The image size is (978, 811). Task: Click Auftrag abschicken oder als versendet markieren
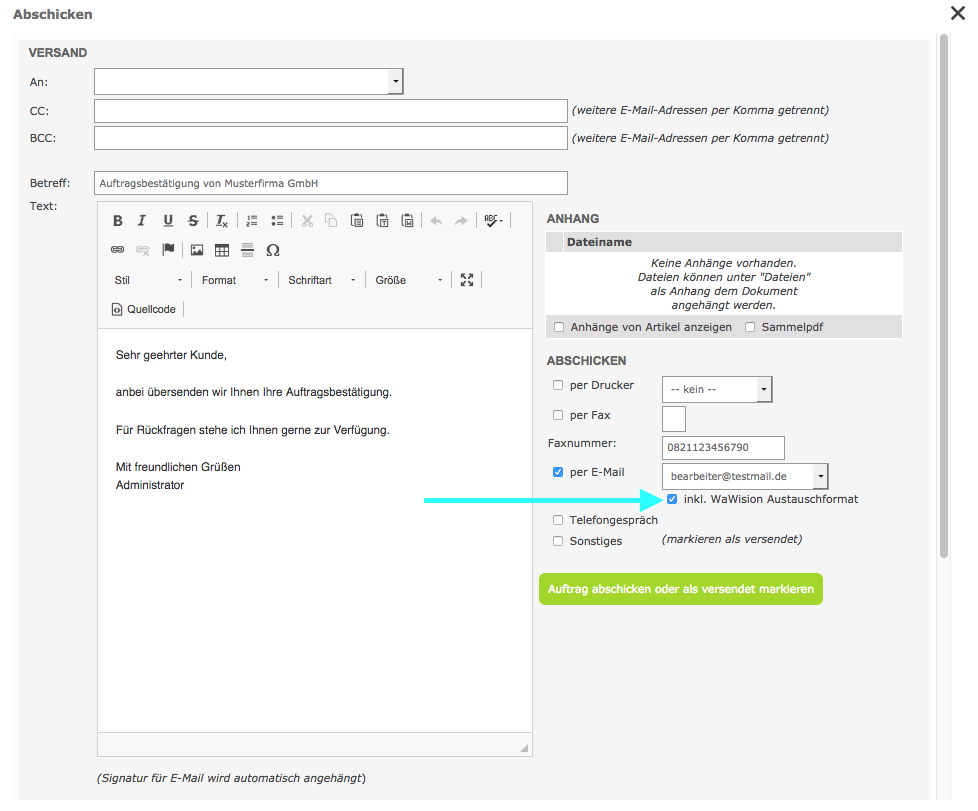tap(680, 589)
